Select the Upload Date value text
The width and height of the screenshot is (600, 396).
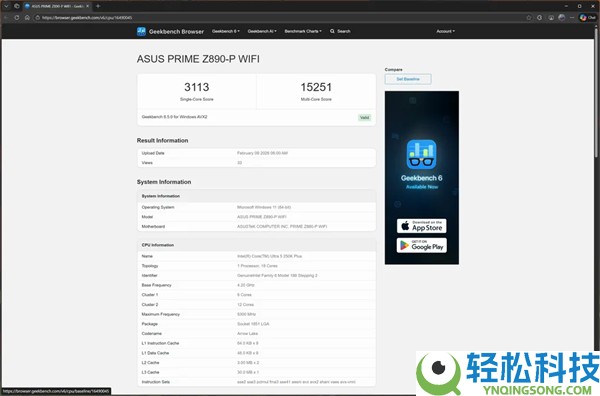pos(262,153)
